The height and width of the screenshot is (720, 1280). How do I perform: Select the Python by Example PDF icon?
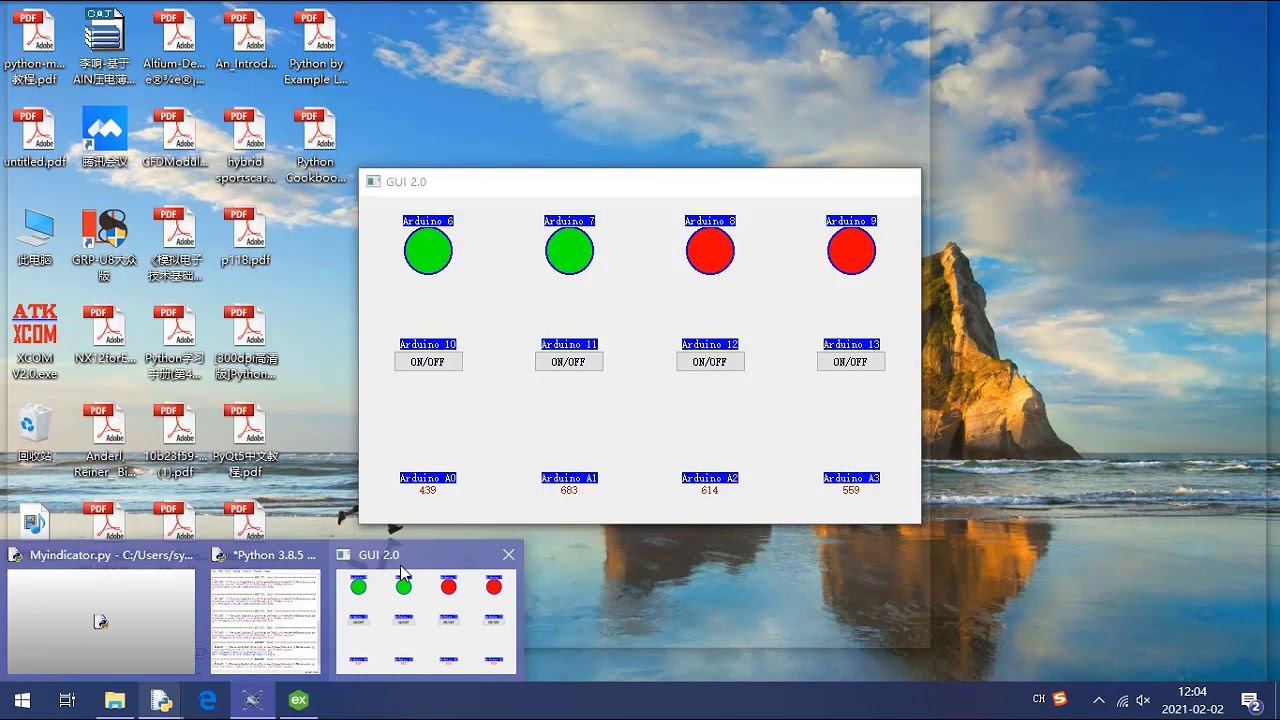tap(315, 47)
